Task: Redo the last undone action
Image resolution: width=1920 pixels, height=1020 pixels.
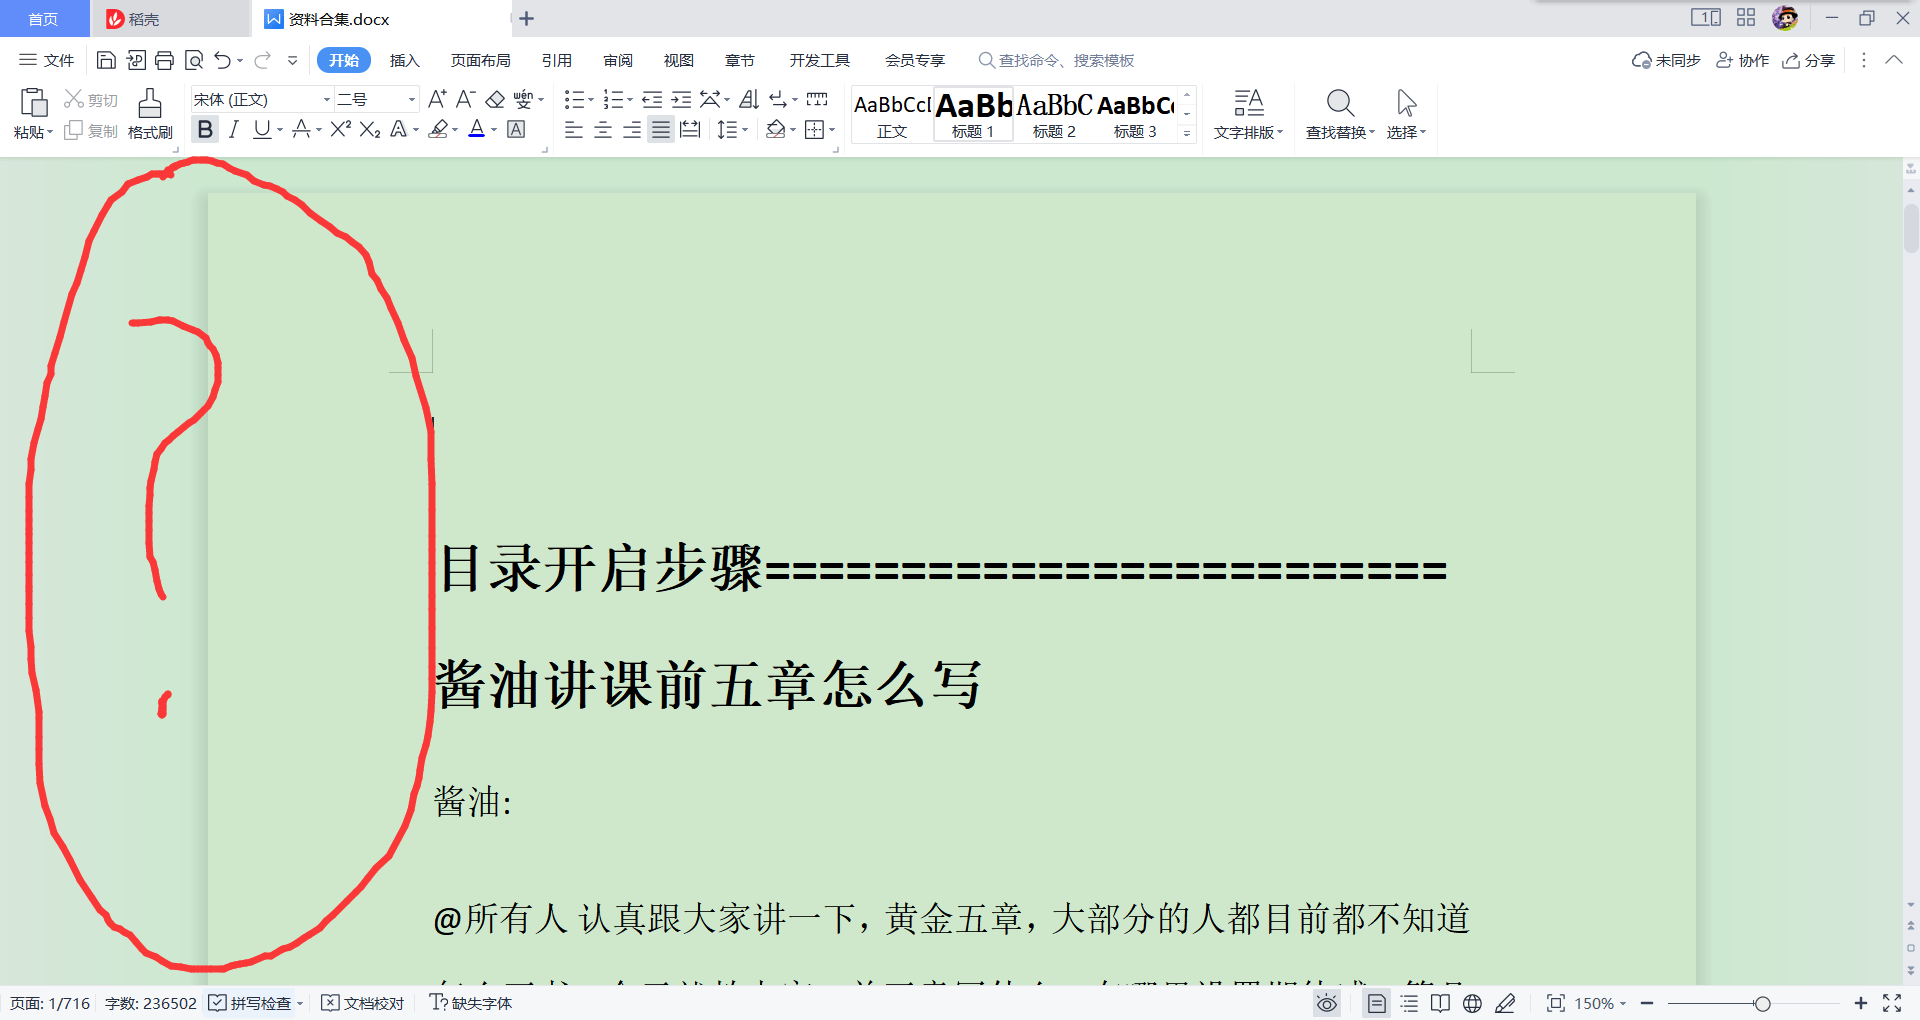Action: coord(262,60)
